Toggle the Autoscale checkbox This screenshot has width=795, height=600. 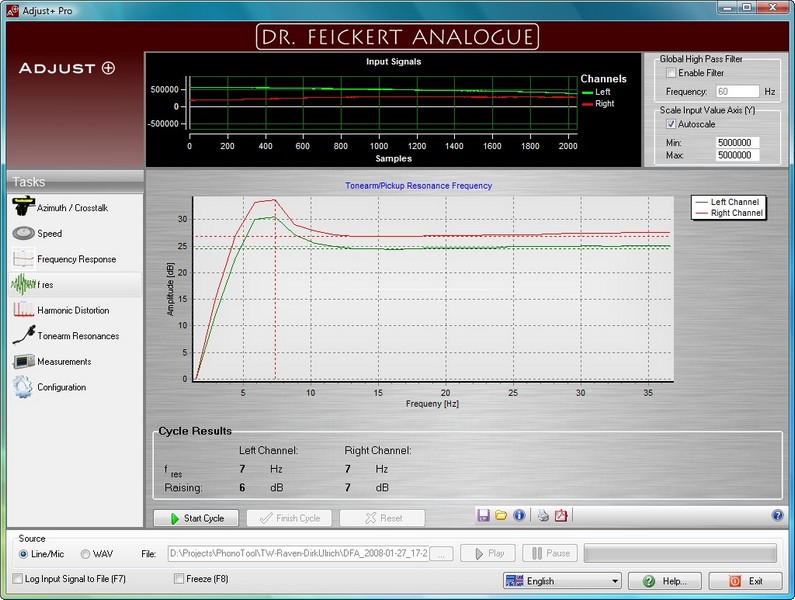click(671, 124)
